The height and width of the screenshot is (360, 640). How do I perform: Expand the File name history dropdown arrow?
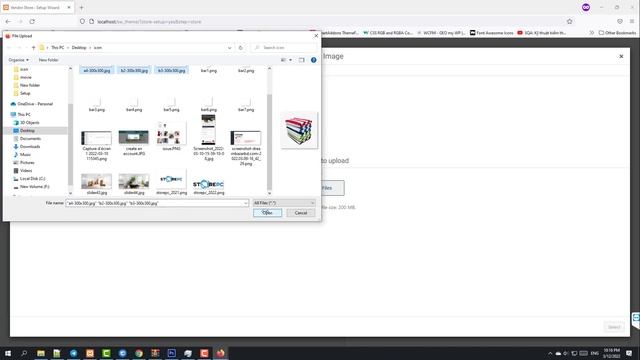[x=246, y=203]
